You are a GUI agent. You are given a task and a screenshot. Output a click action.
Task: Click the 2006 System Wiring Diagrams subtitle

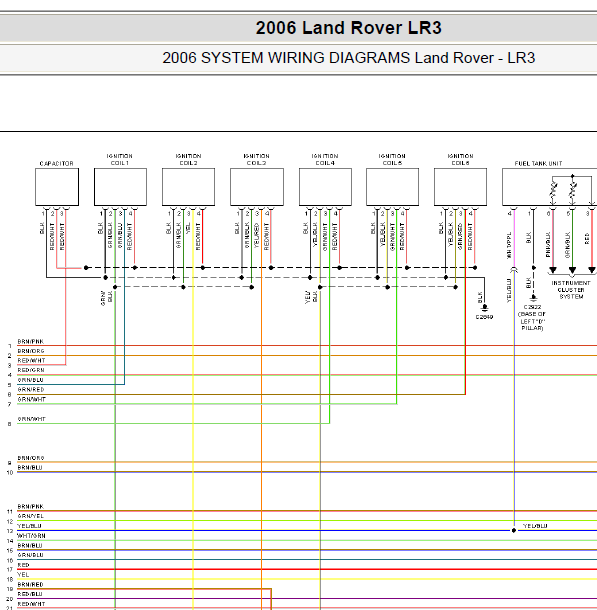[348, 58]
